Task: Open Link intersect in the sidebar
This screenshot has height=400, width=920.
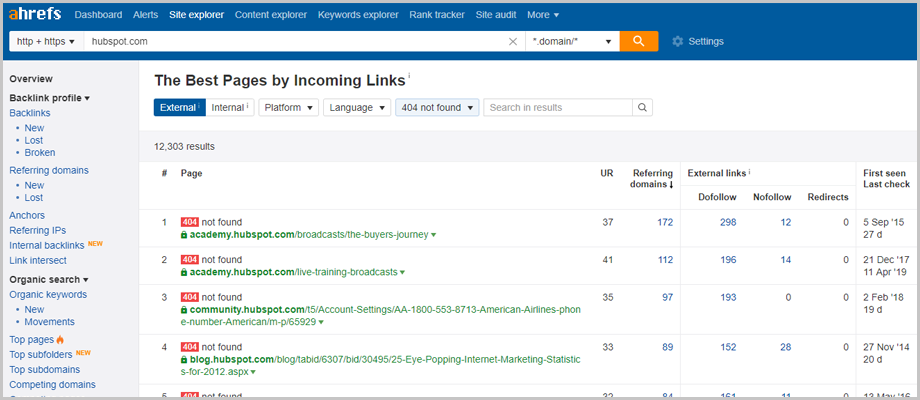Action: click(x=38, y=260)
